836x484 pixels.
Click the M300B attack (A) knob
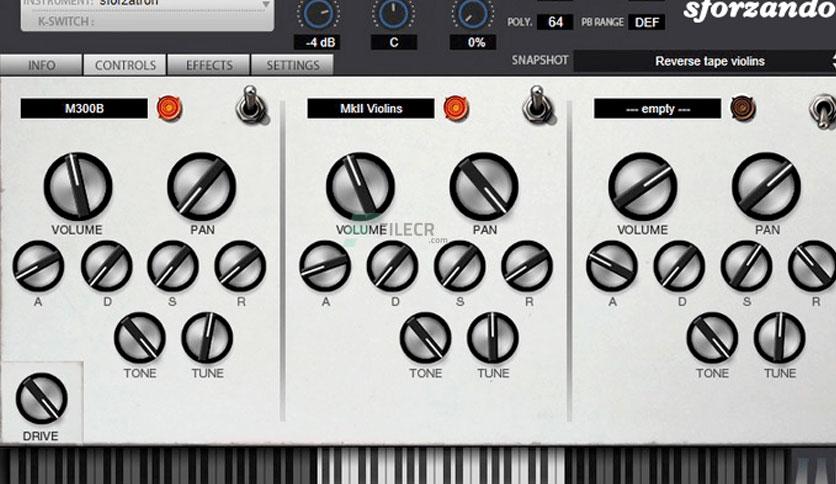(38, 266)
